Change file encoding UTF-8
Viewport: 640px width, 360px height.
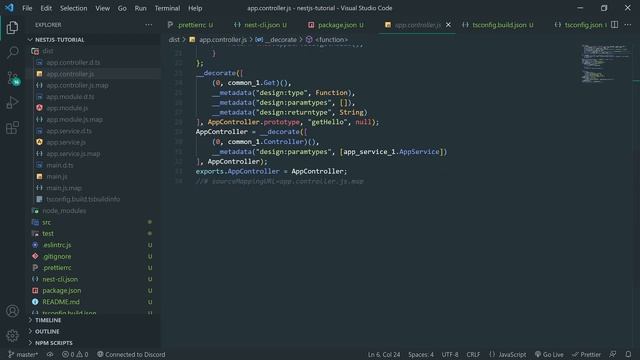[x=450, y=354]
